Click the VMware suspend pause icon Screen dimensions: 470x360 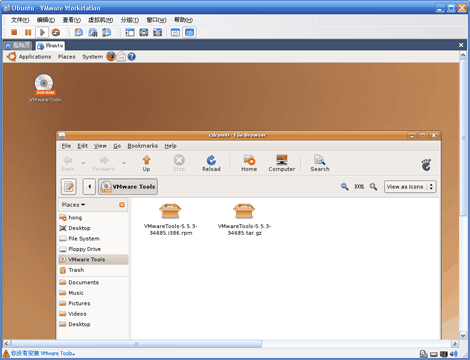point(28,32)
